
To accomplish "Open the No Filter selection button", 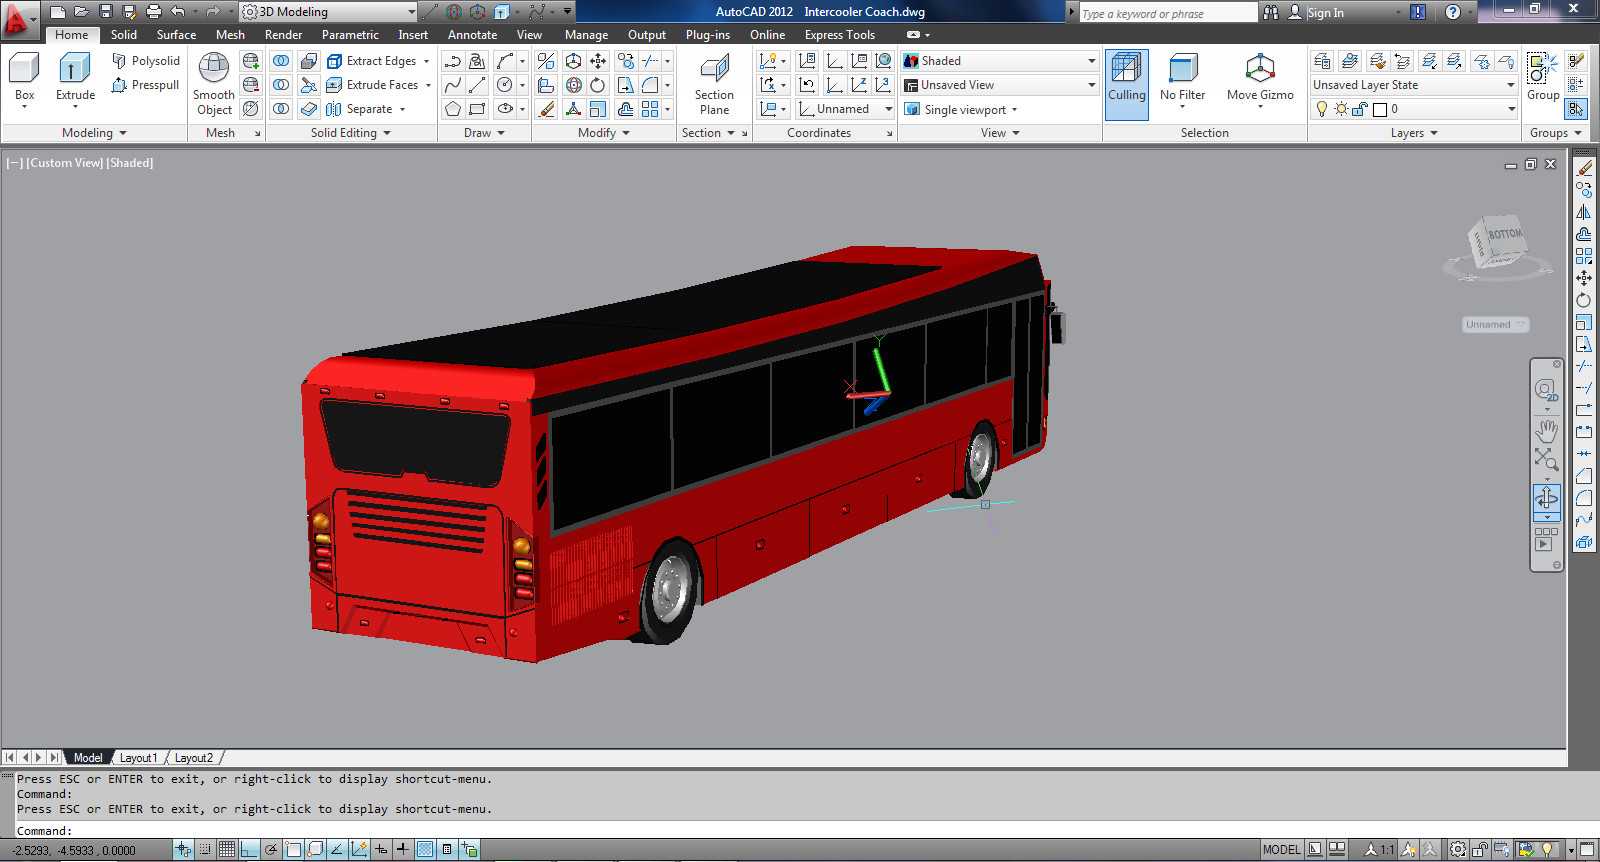I will pos(1183,78).
